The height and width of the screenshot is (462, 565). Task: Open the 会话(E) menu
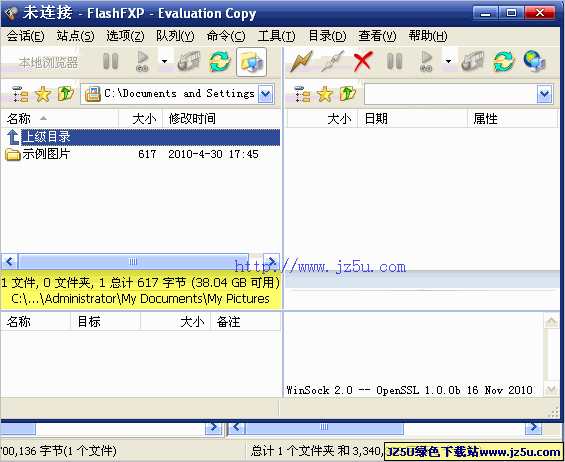click(25, 36)
